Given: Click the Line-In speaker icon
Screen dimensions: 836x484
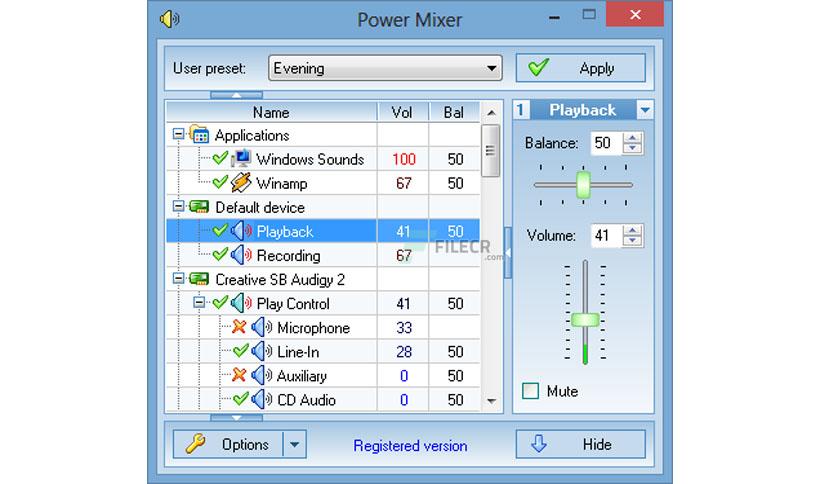Looking at the screenshot, I should [x=262, y=351].
